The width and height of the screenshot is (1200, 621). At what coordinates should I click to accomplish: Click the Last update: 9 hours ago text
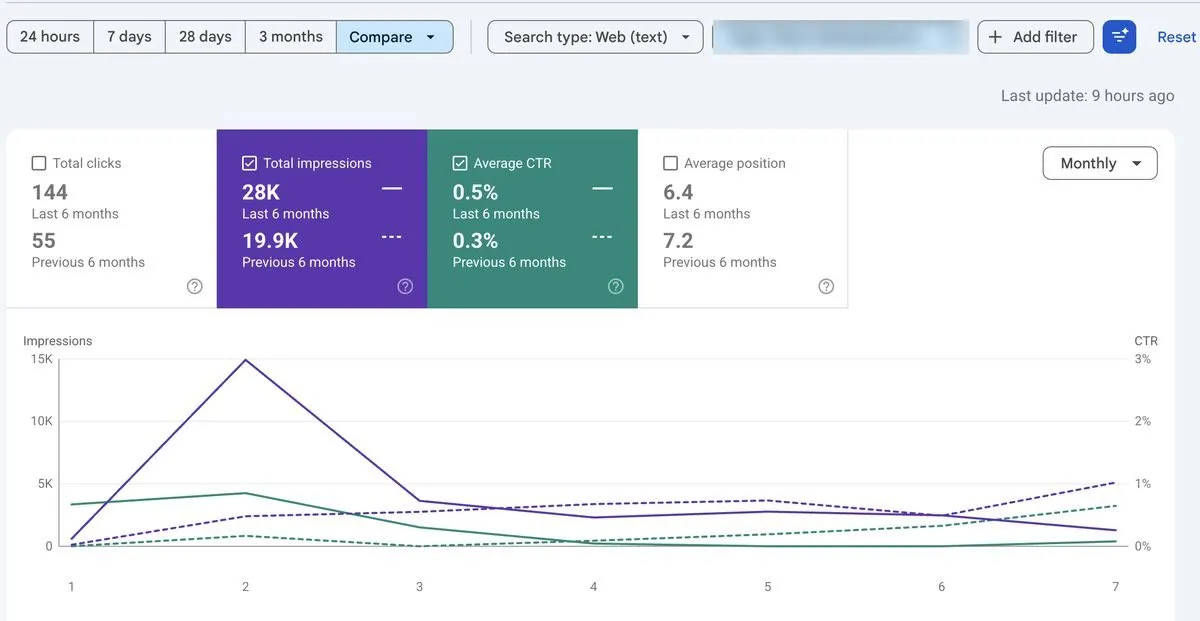[1088, 96]
